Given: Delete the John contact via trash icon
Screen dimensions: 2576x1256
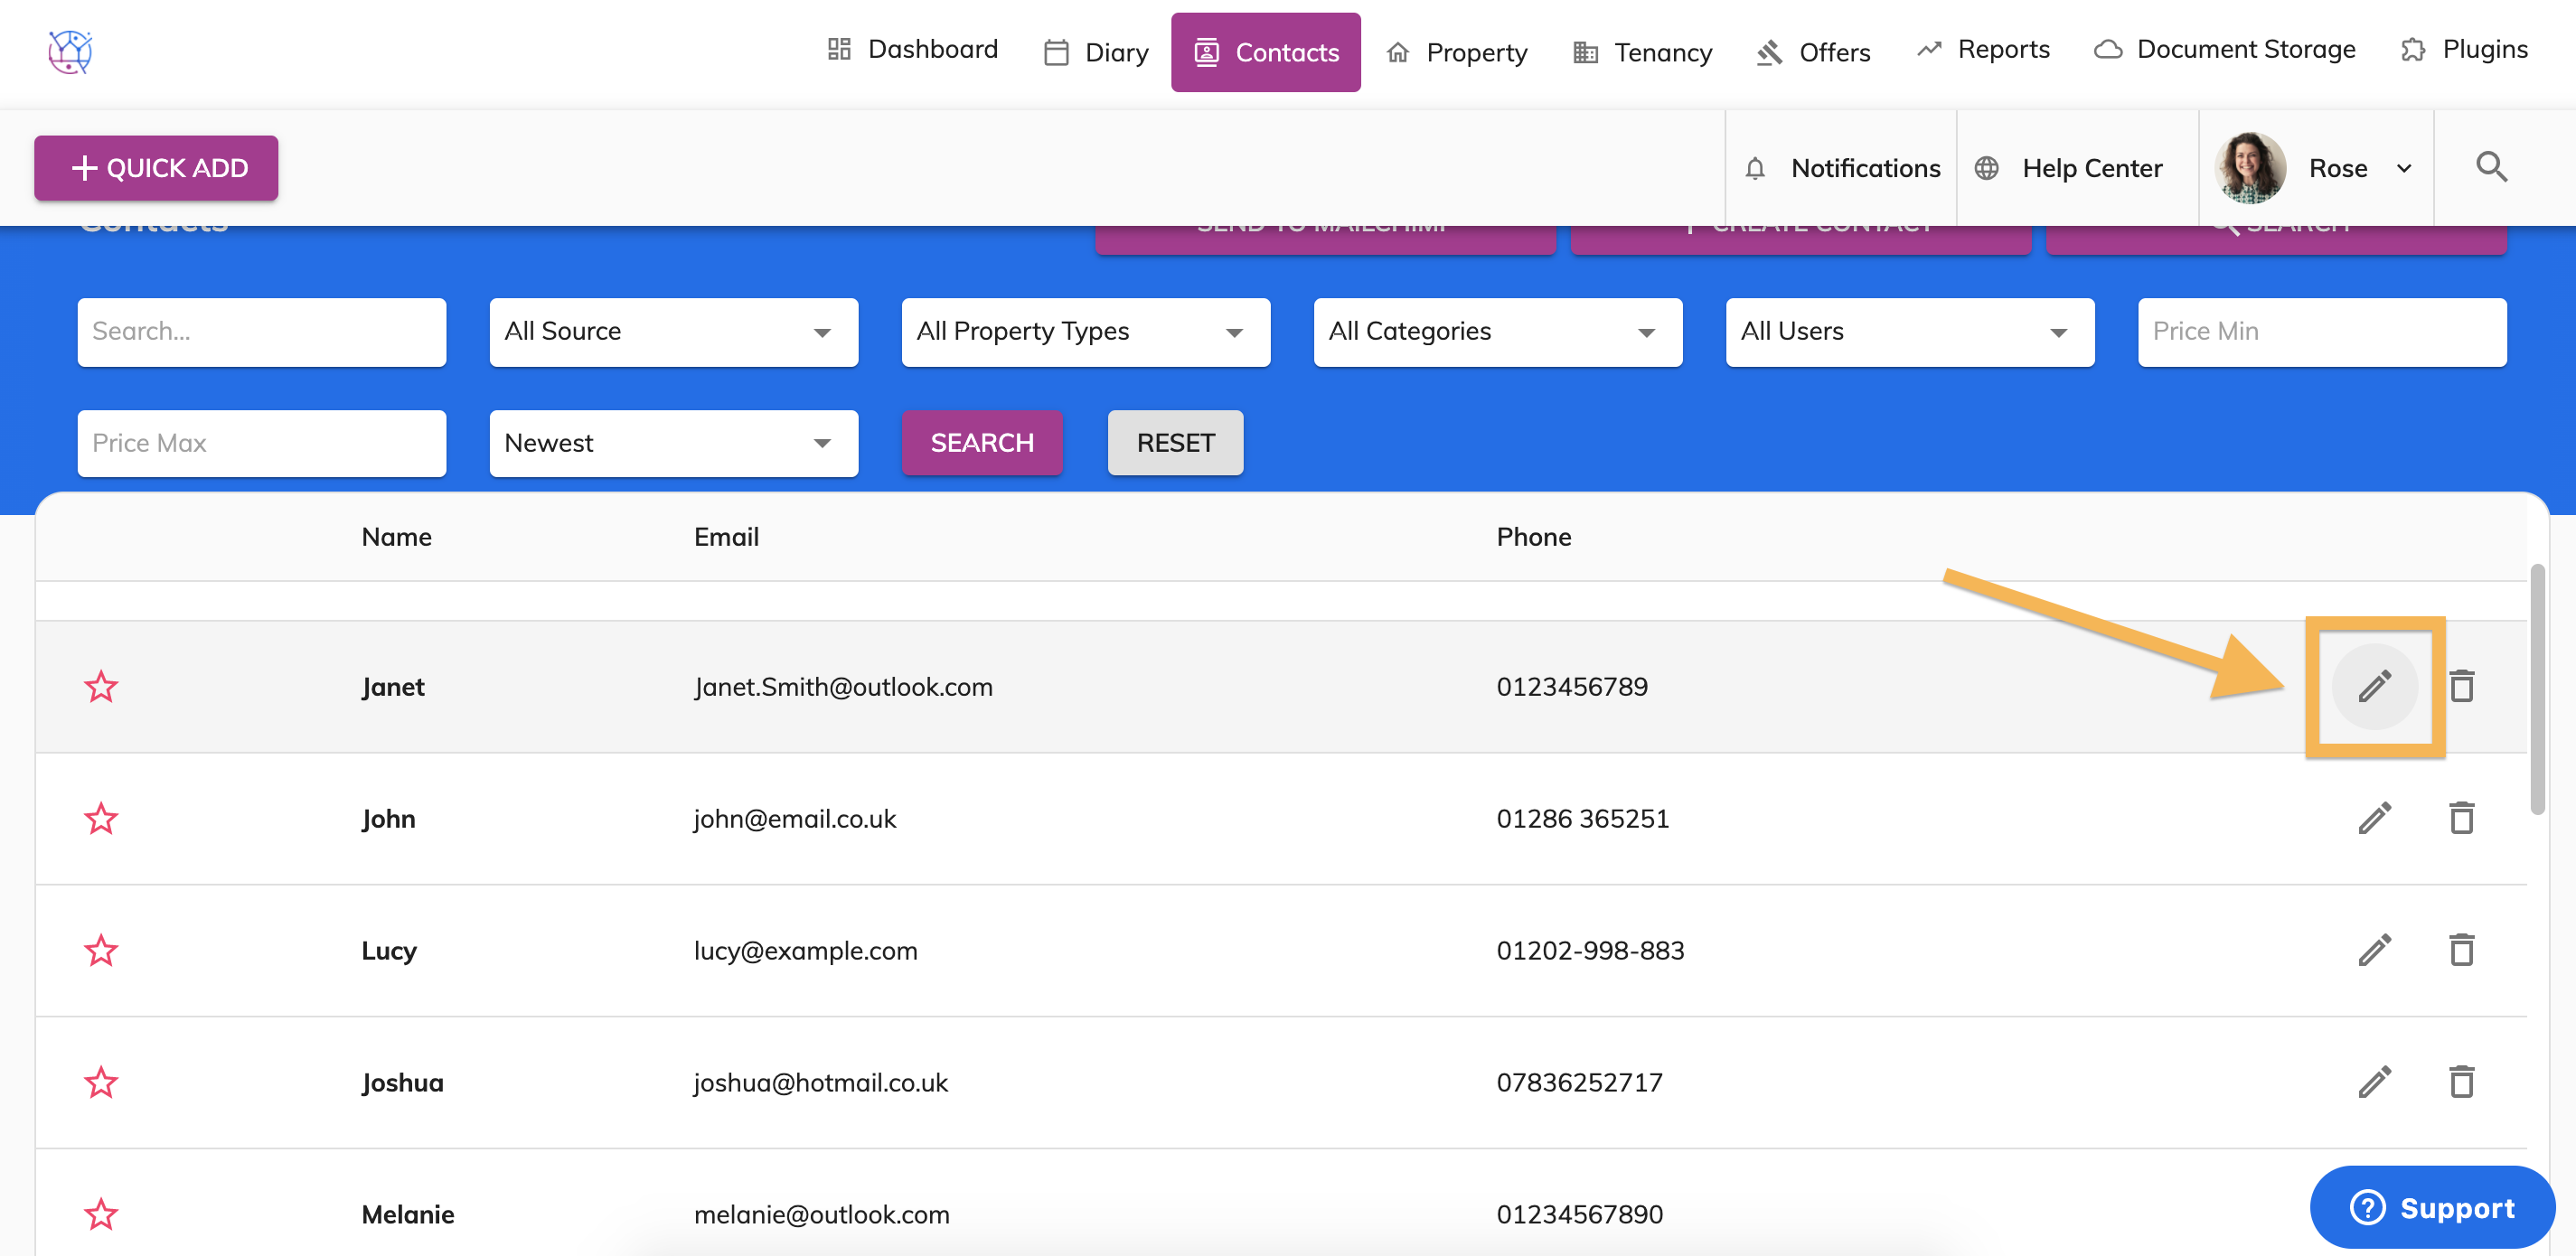Looking at the screenshot, I should pyautogui.click(x=2461, y=818).
